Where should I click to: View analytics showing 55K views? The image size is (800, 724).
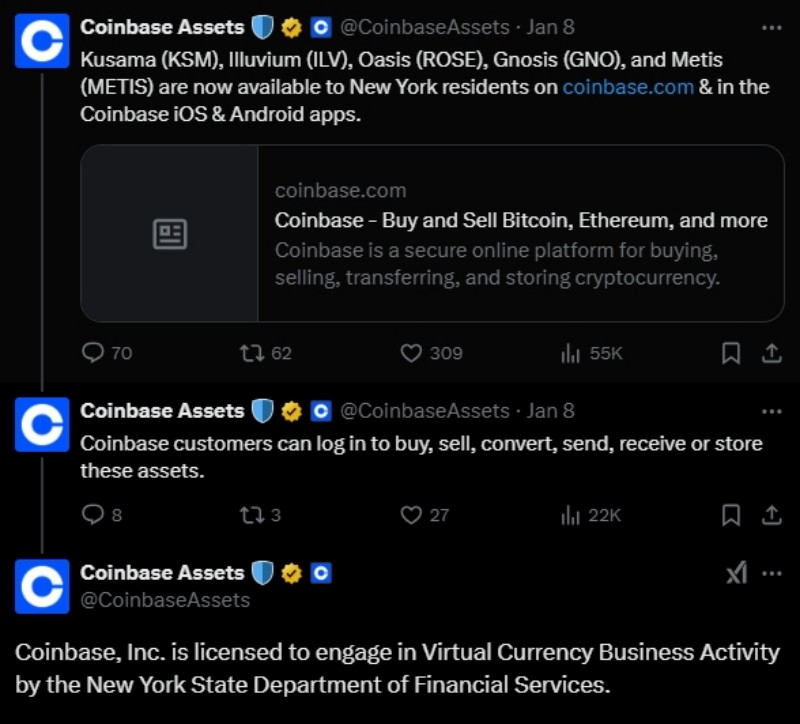569,353
